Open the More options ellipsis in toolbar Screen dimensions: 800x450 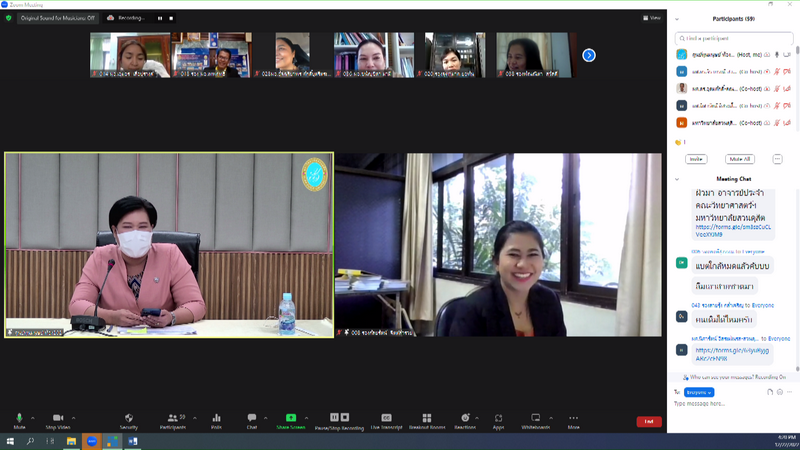point(574,418)
